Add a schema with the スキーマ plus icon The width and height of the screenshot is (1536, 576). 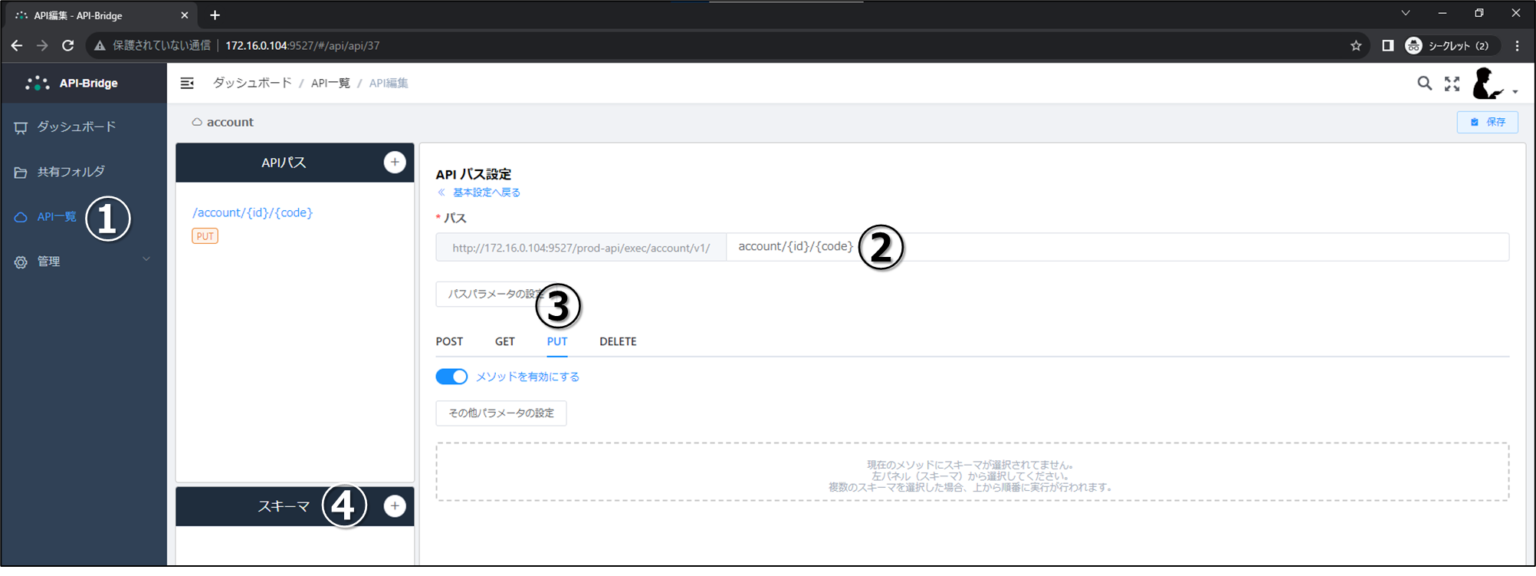395,505
